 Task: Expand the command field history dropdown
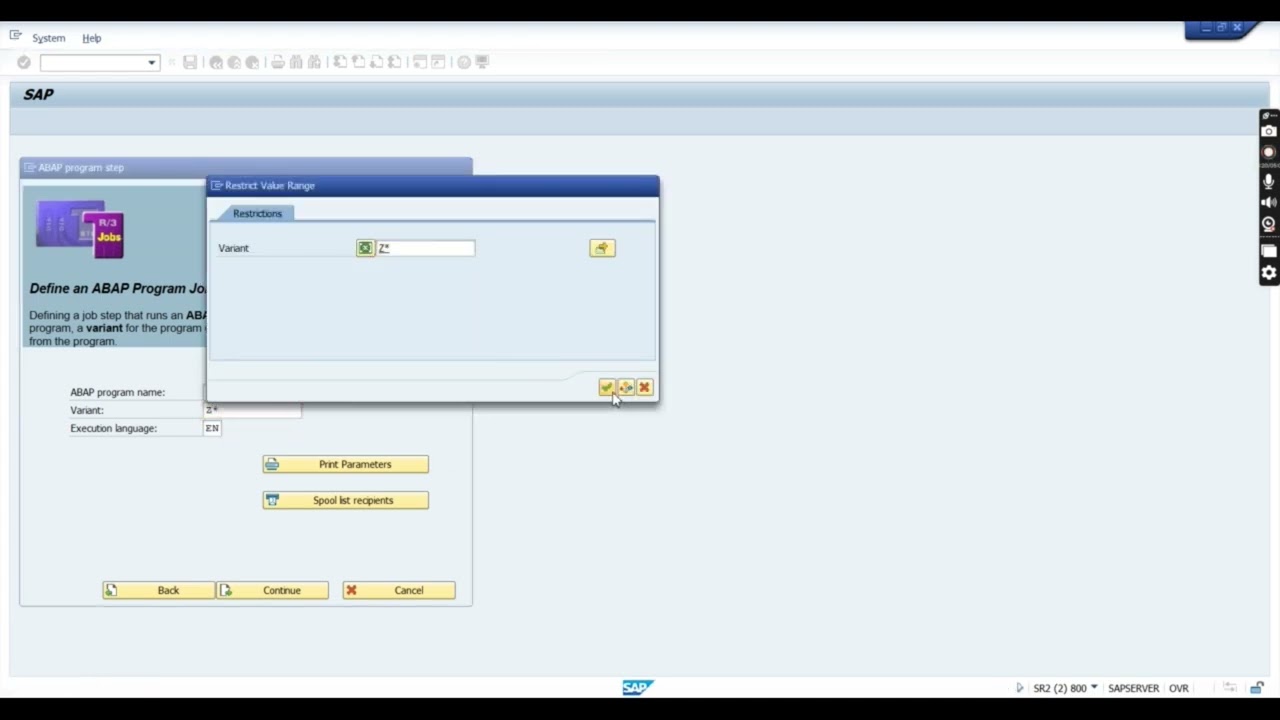point(152,62)
